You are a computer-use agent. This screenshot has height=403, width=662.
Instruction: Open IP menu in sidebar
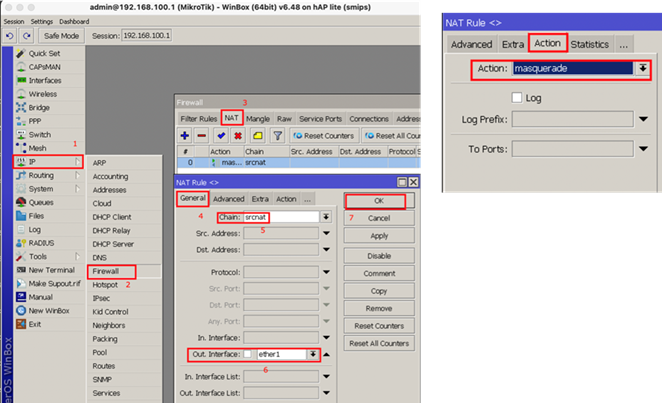pyautogui.click(x=48, y=162)
